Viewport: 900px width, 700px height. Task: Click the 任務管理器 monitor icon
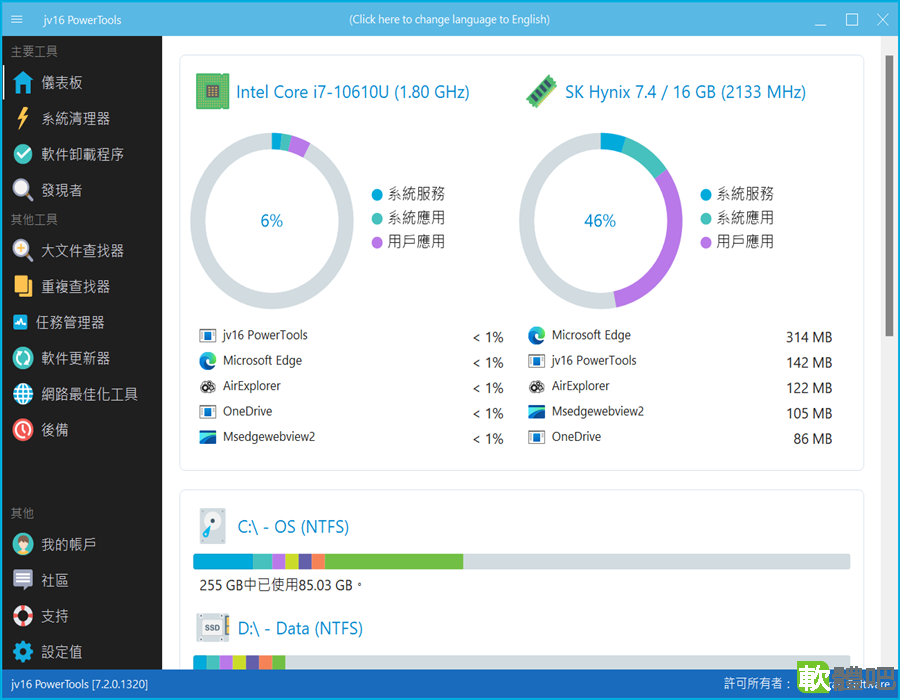tap(21, 322)
